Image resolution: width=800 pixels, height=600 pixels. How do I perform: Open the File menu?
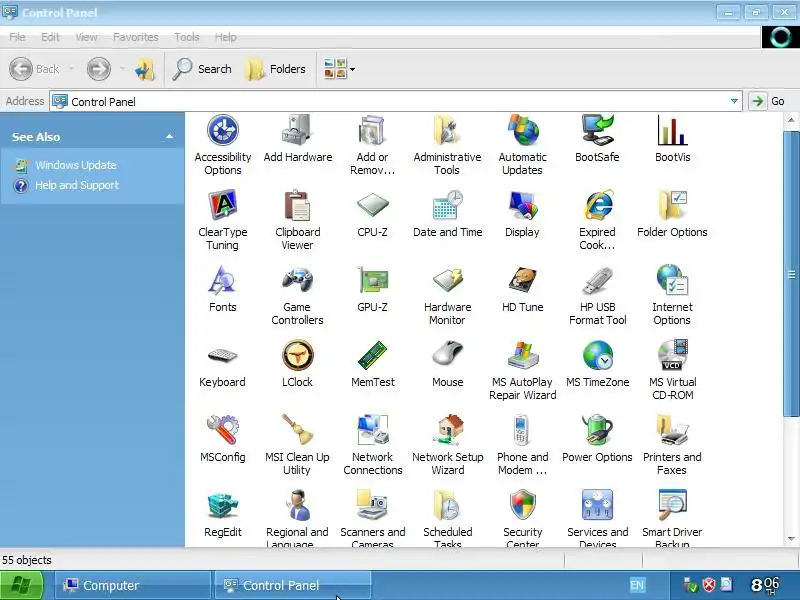pyautogui.click(x=17, y=37)
